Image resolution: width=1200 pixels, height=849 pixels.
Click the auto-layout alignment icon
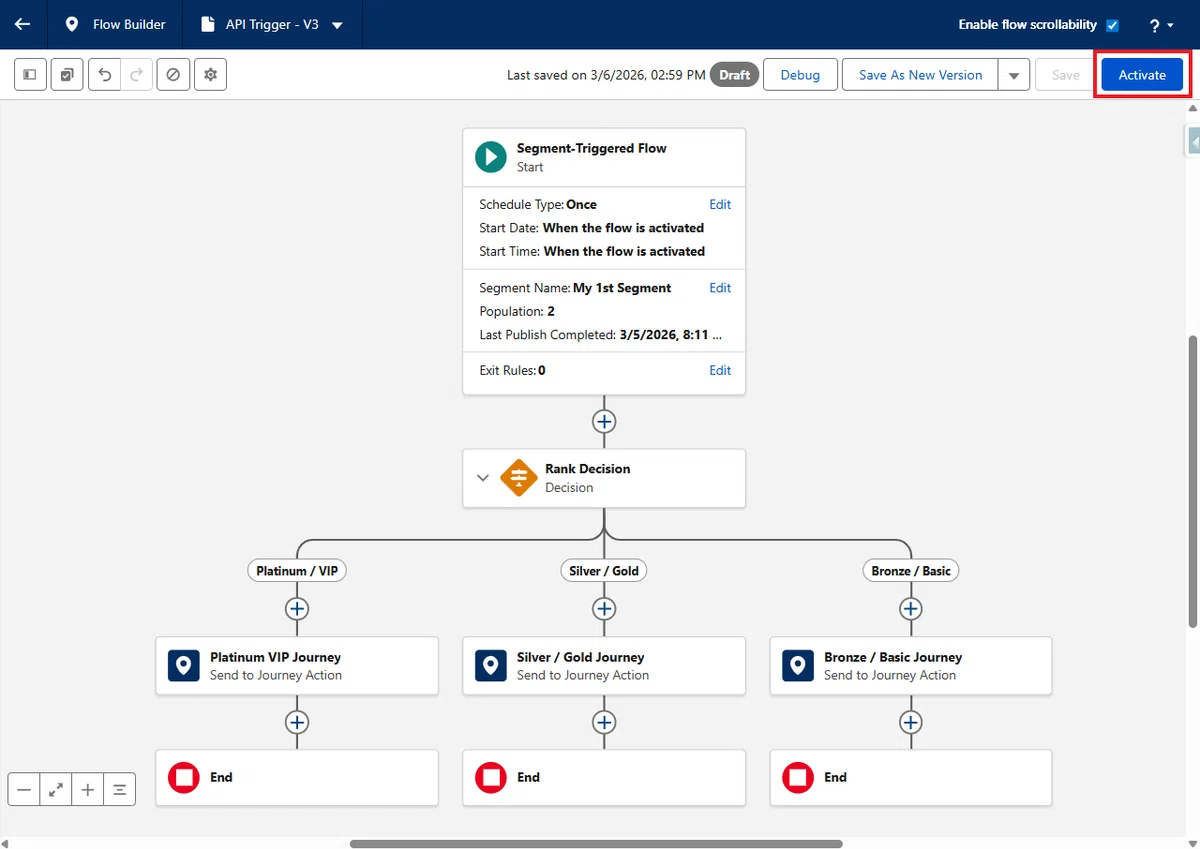pyautogui.click(x=120, y=790)
